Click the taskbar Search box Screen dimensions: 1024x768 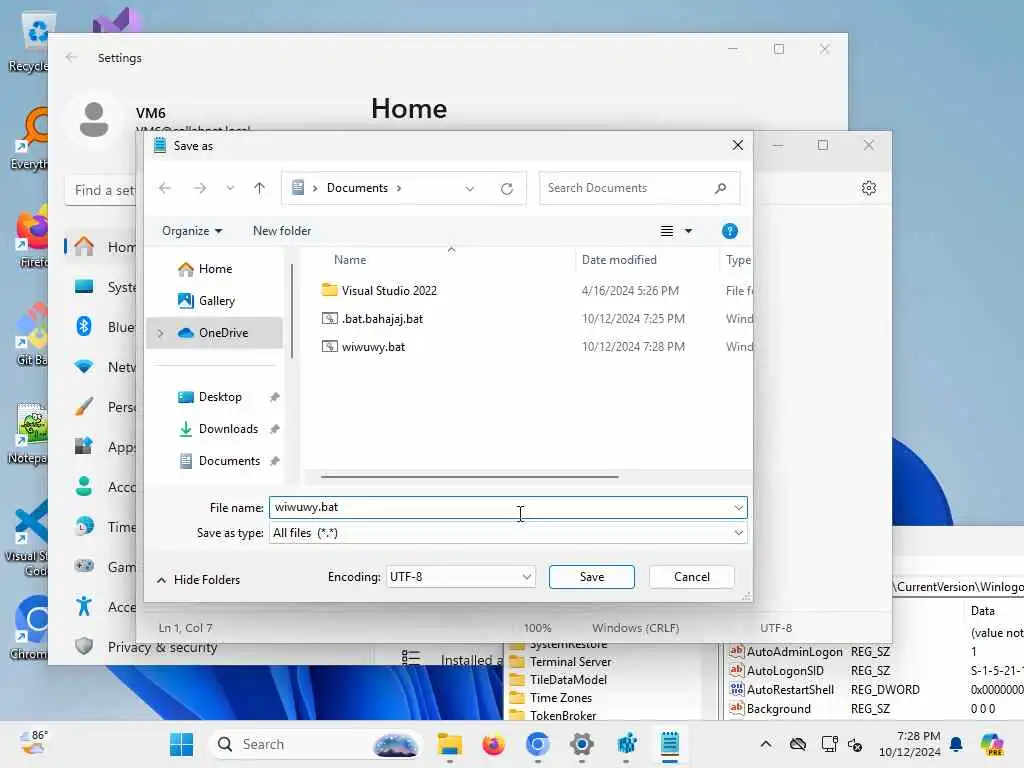click(x=316, y=744)
